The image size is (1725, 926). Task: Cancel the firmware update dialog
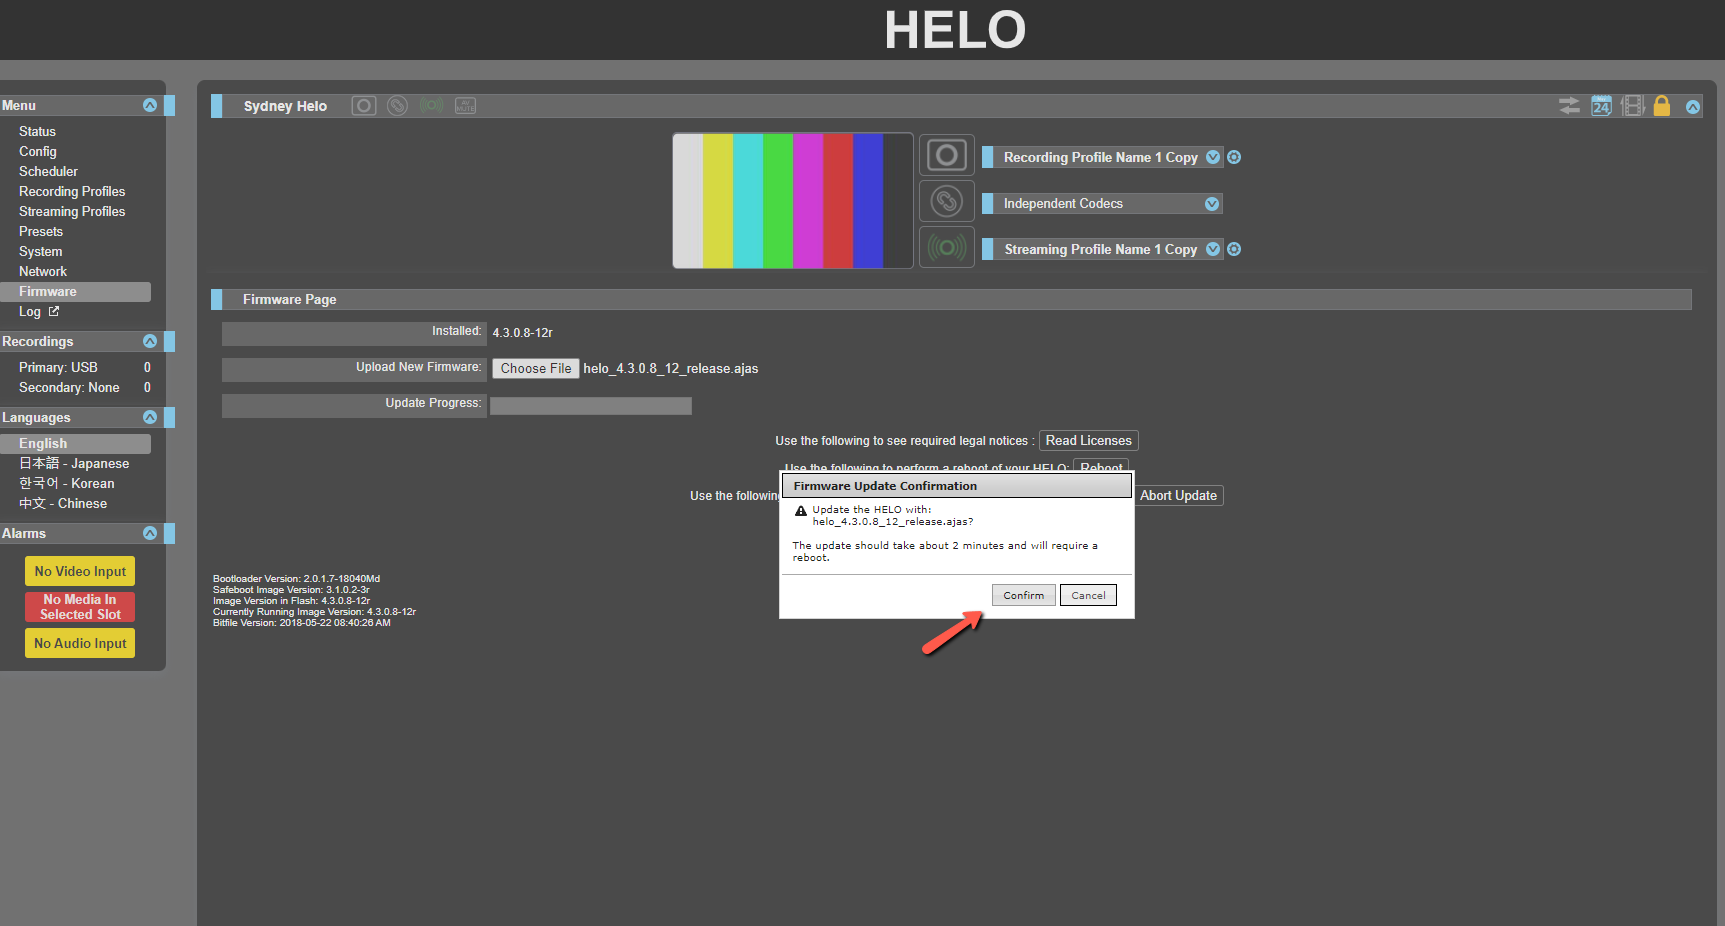1088,595
